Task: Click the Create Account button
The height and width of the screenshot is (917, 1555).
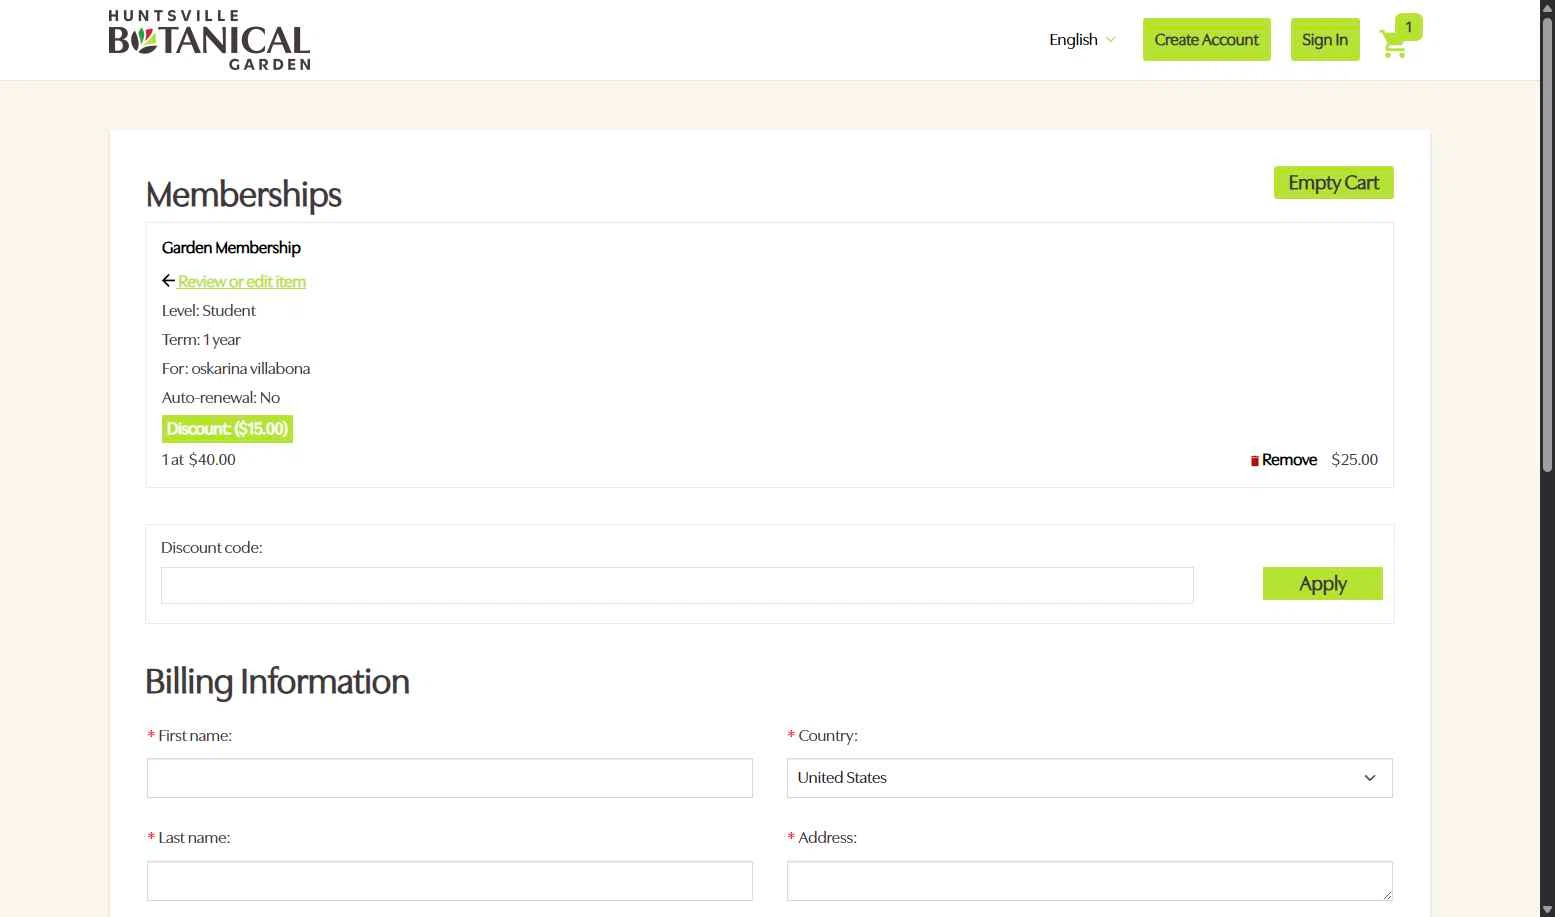Action: pyautogui.click(x=1206, y=40)
